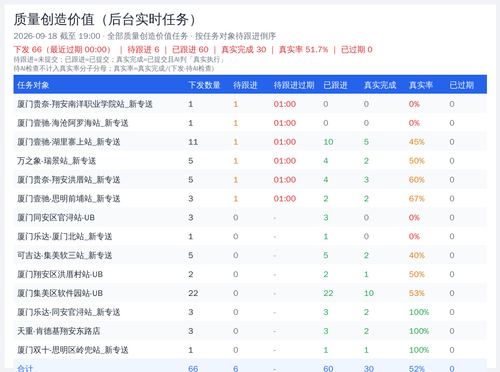Select the report title 质量创造价值(后台实时任务)

106,19
